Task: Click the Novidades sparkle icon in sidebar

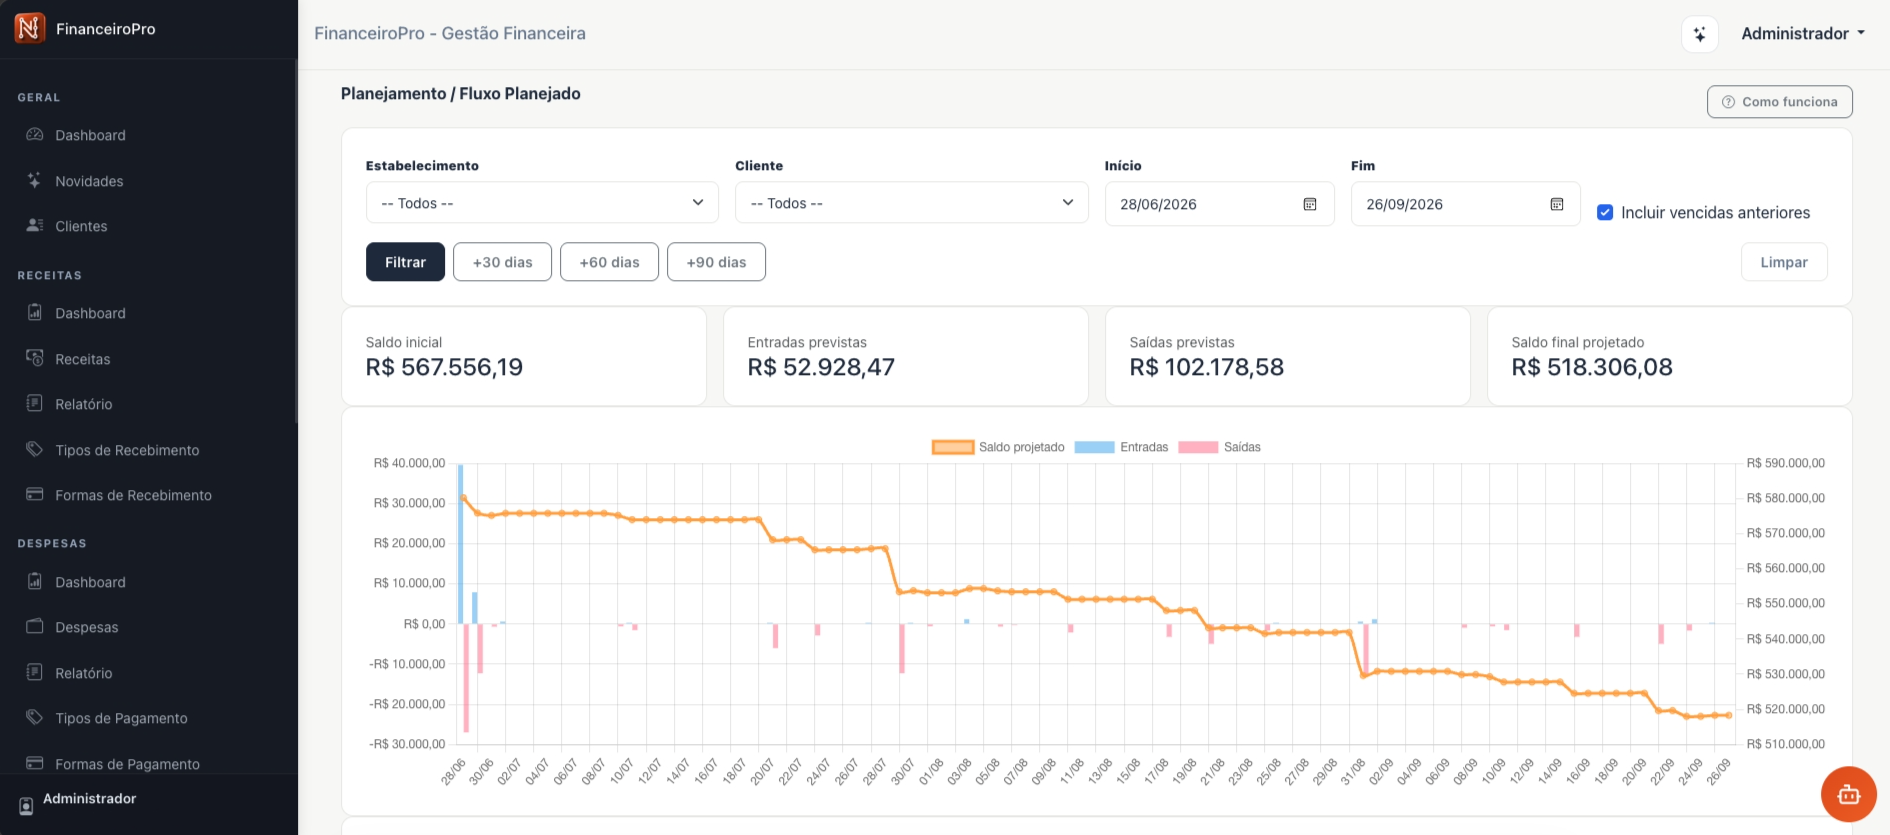Action: tap(35, 180)
